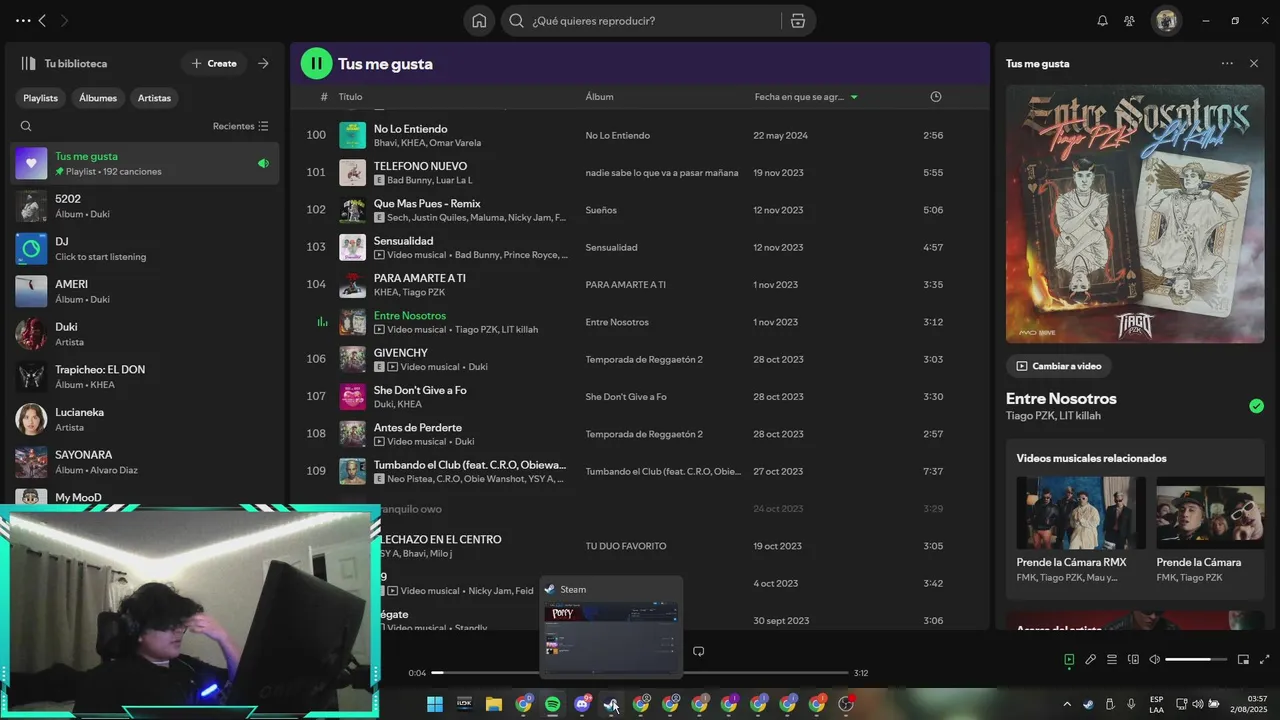Filter library by Playlists
The height and width of the screenshot is (720, 1280).
pos(41,98)
